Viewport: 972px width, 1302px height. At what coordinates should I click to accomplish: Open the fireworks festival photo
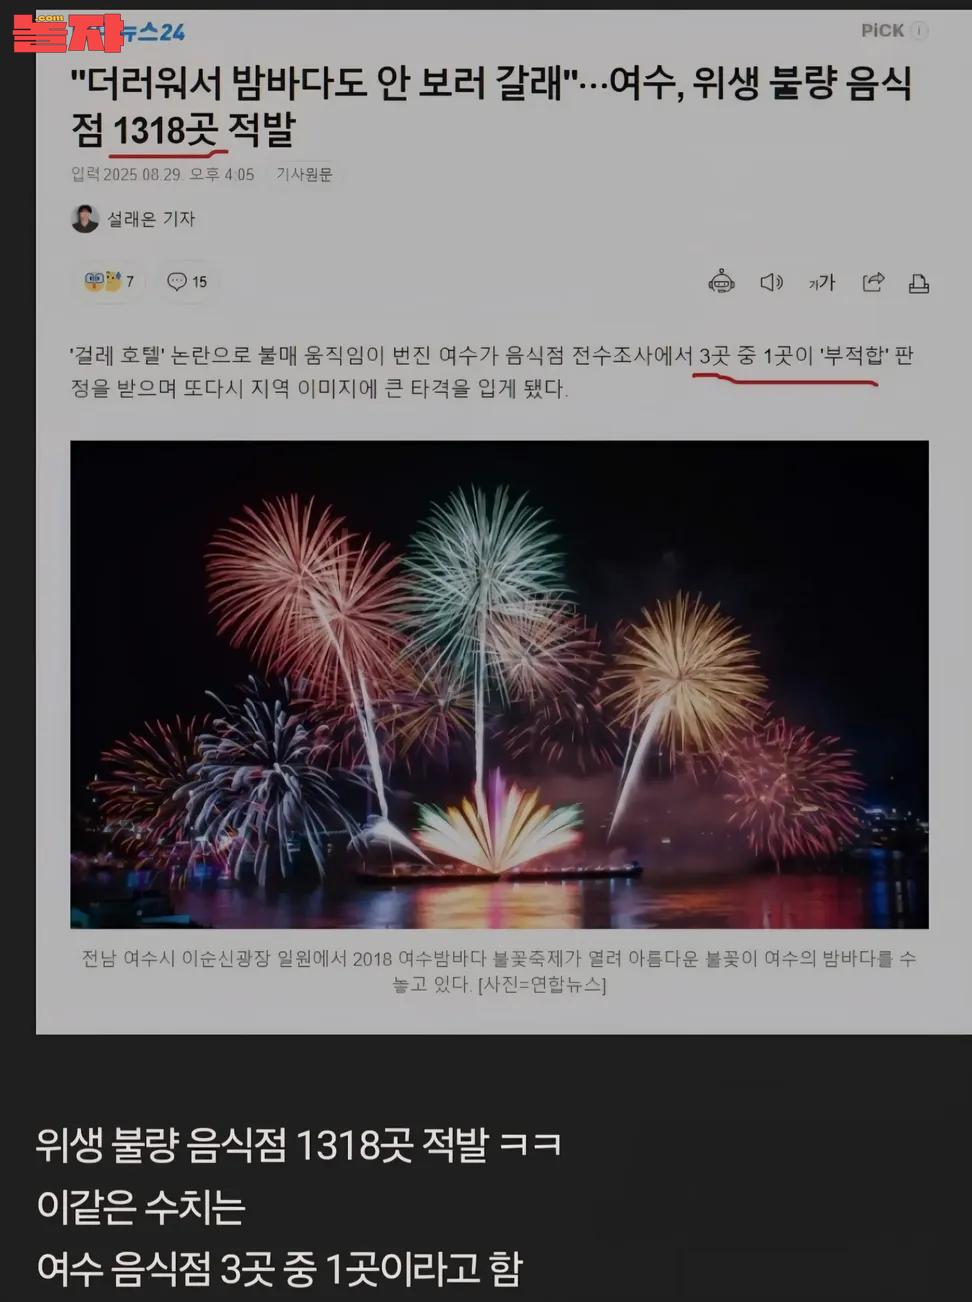[499, 684]
